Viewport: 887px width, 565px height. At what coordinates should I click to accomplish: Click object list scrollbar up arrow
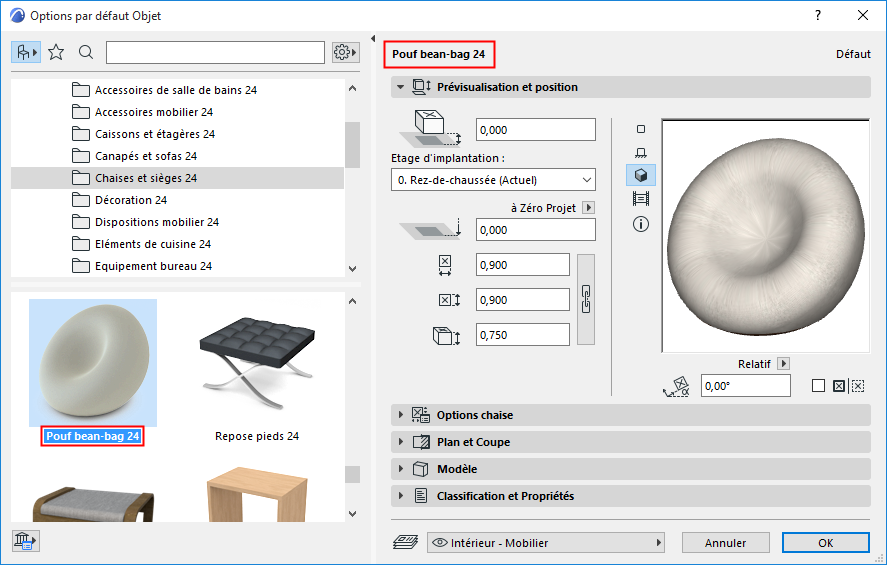[352, 301]
